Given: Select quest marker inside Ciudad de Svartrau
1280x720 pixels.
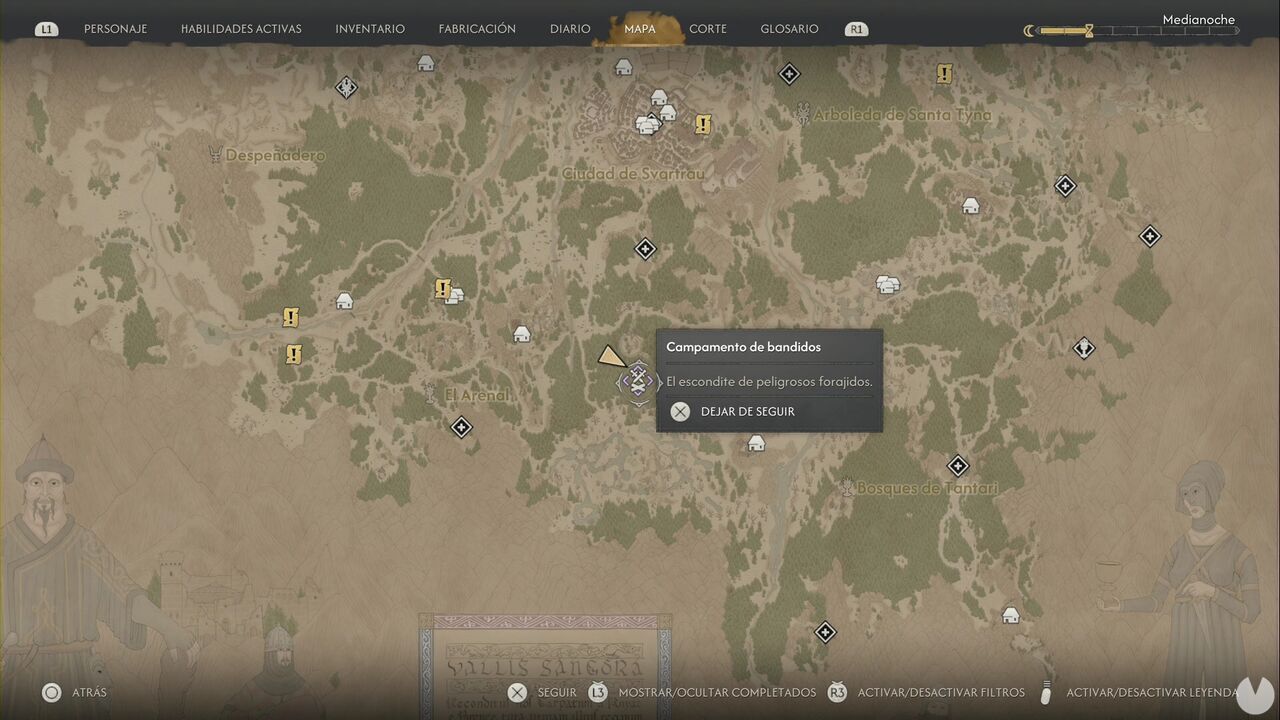Looking at the screenshot, I should [703, 124].
